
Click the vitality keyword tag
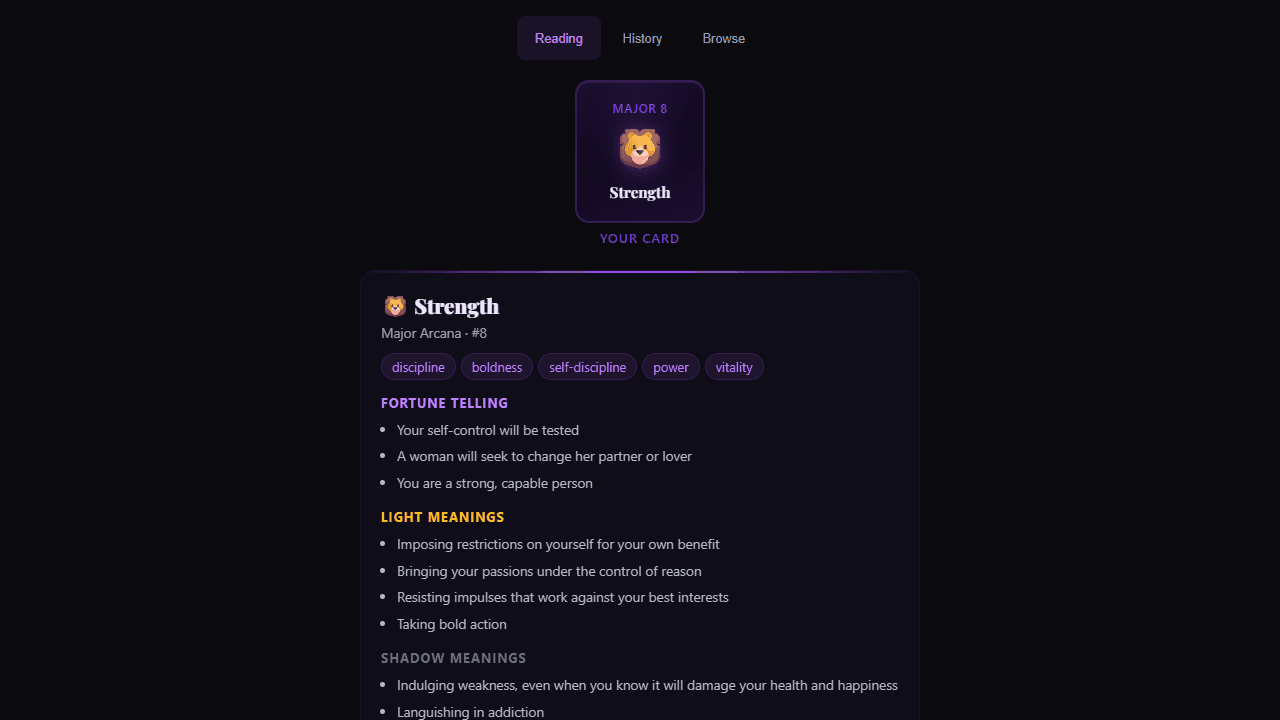click(734, 367)
